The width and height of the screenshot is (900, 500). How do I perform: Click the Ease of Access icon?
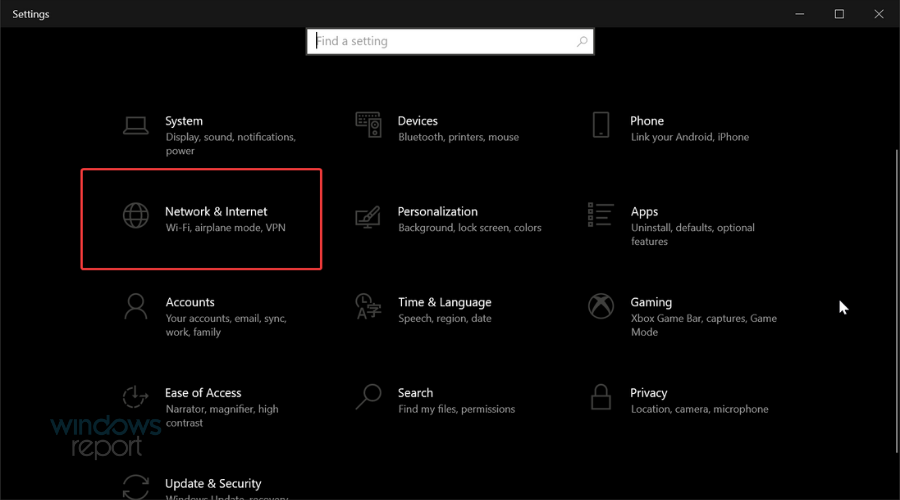[135, 397]
